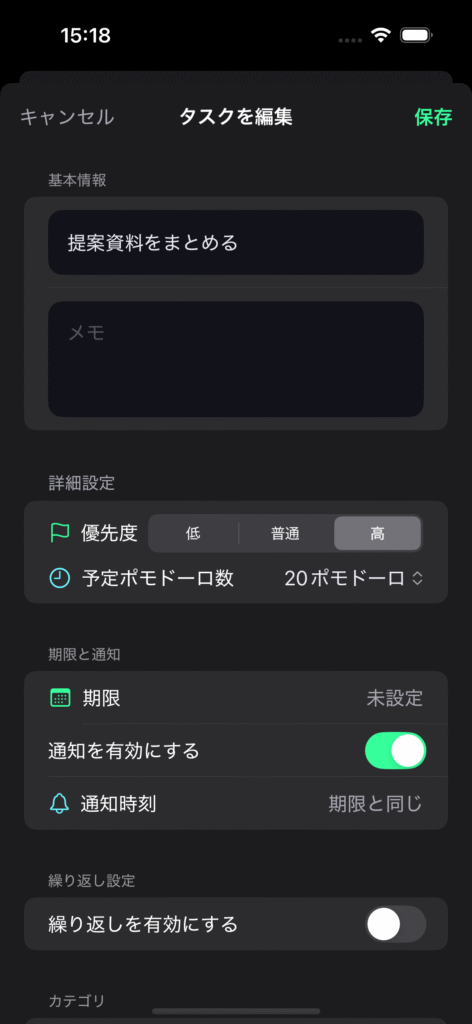This screenshot has height=1024, width=472.
Task: Tap the calendar icon next to 期限
Action: [60, 698]
